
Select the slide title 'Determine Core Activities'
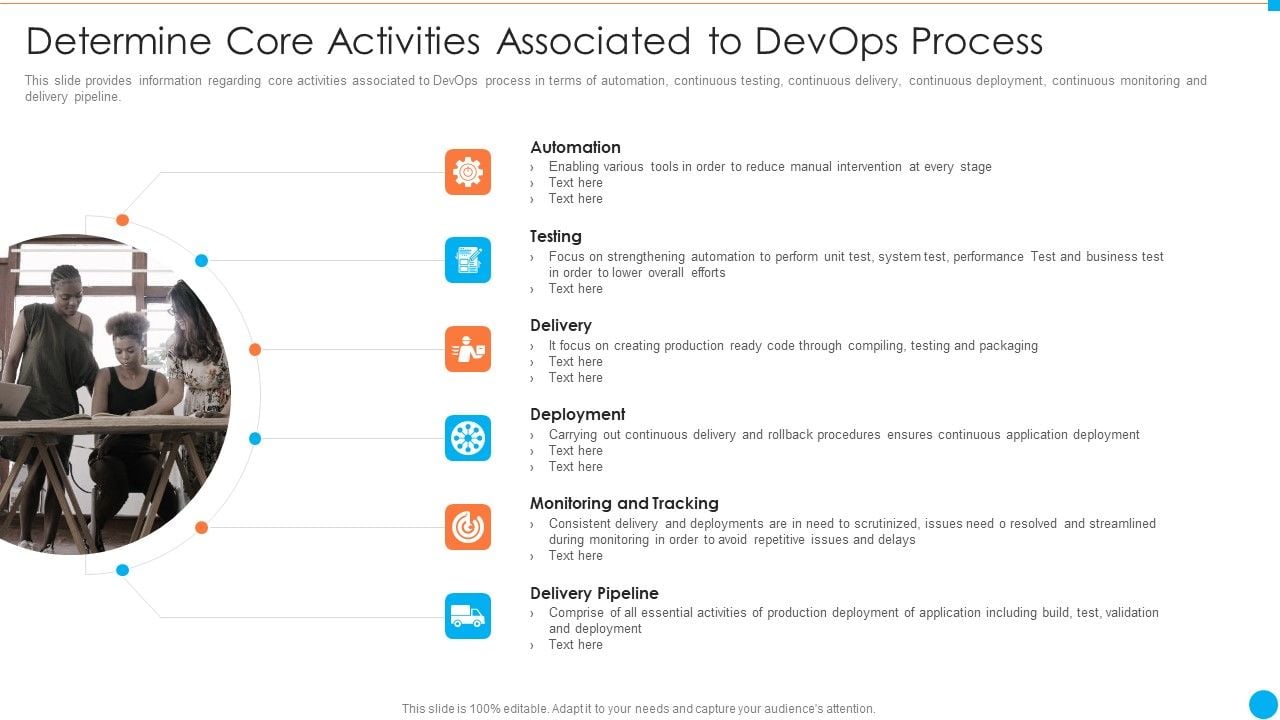pyautogui.click(x=535, y=41)
